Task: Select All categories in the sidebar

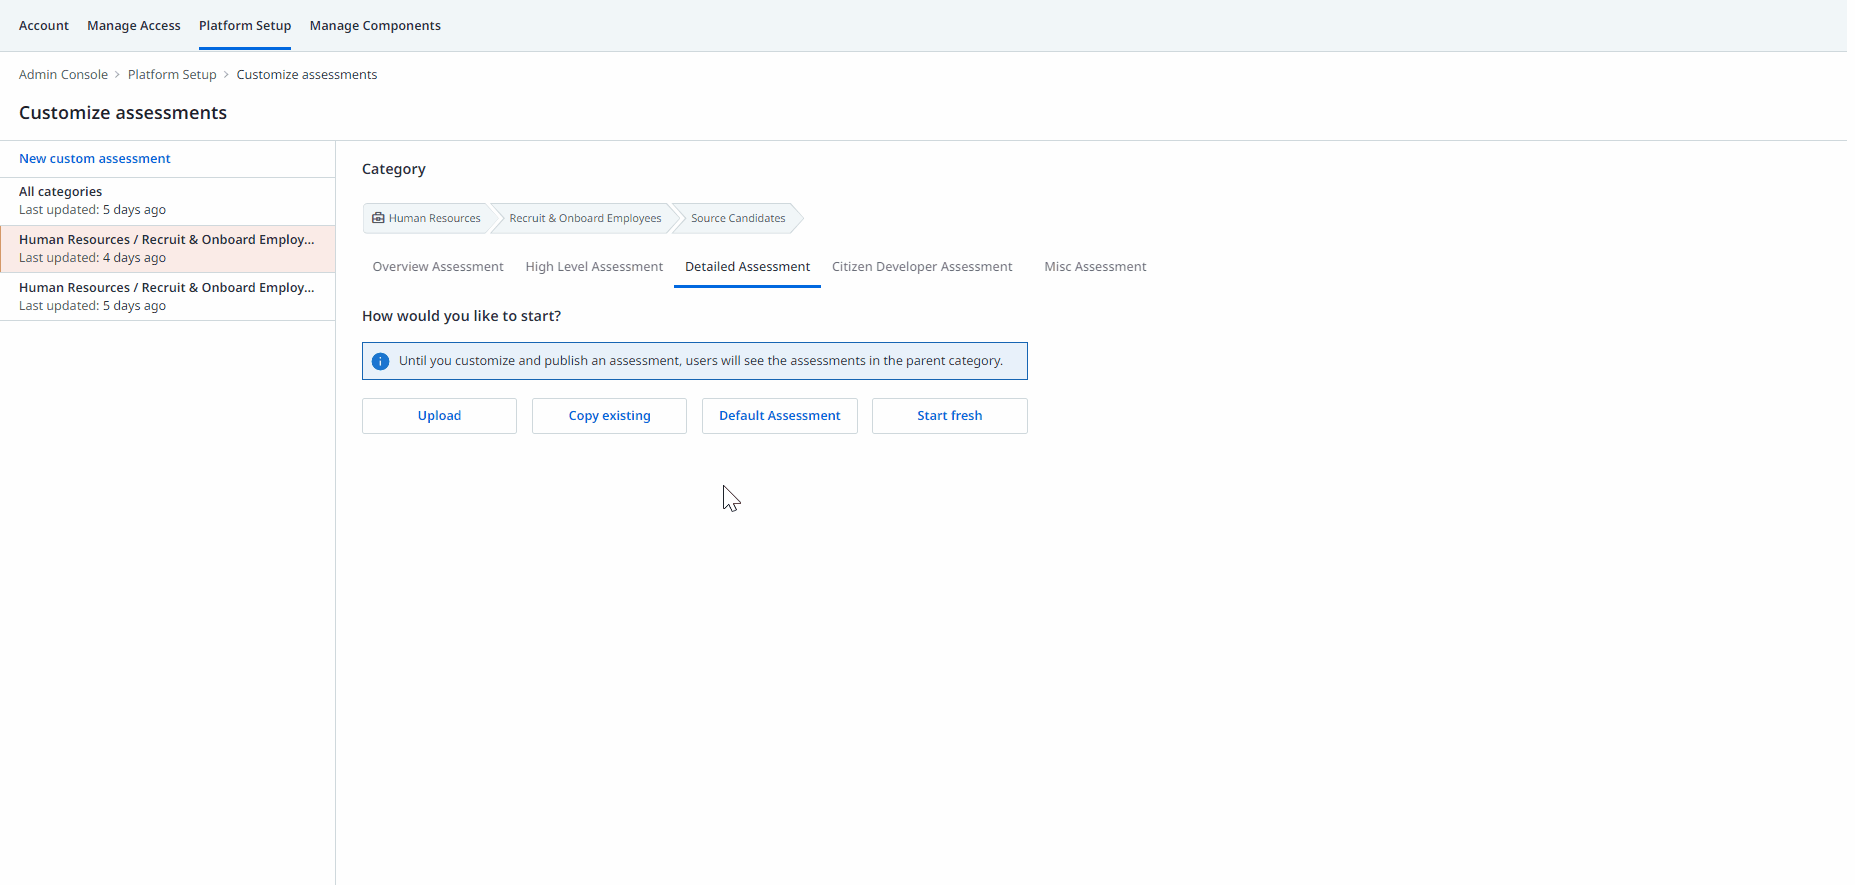Action: pos(167,201)
